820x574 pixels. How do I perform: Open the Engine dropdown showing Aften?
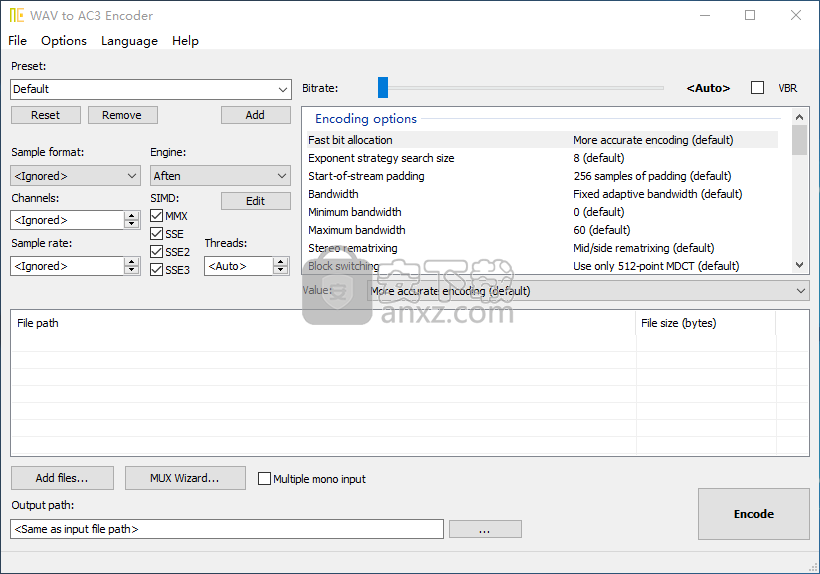click(220, 176)
